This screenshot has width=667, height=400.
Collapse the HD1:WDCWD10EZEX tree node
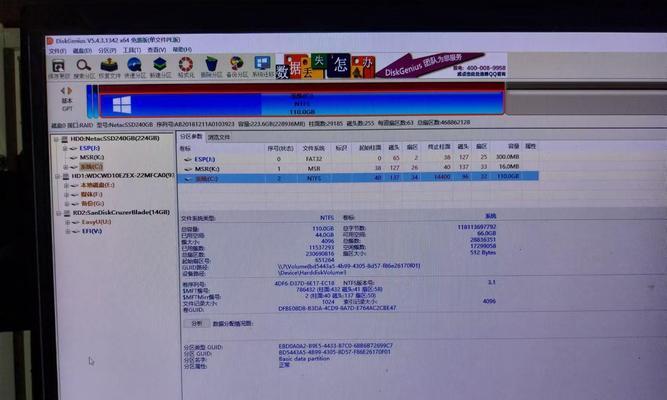pos(57,176)
